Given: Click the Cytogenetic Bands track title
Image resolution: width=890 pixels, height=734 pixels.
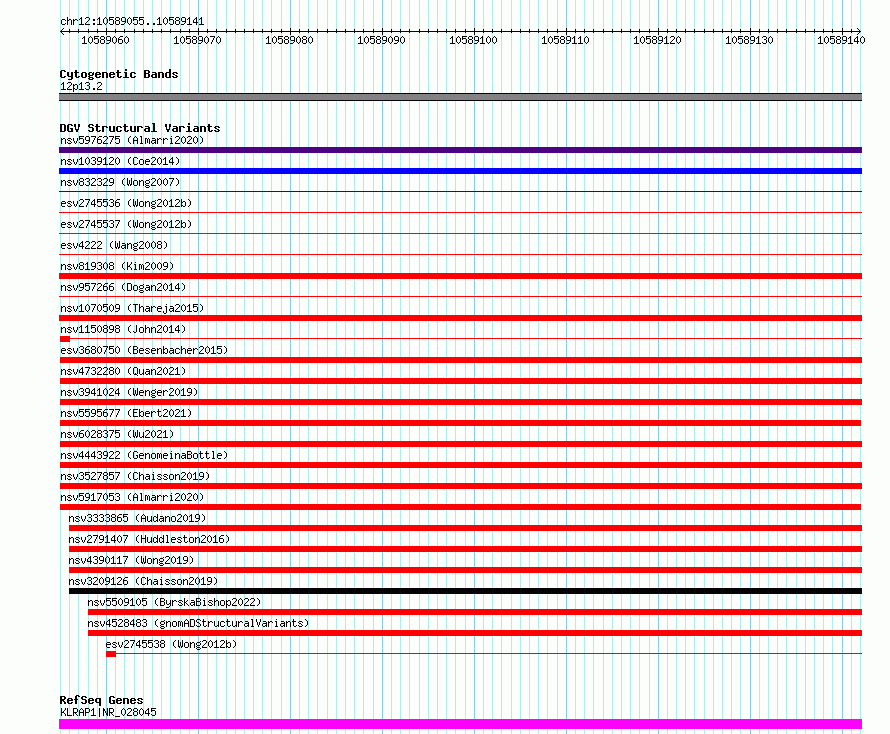Looking at the screenshot, I should pos(119,74).
